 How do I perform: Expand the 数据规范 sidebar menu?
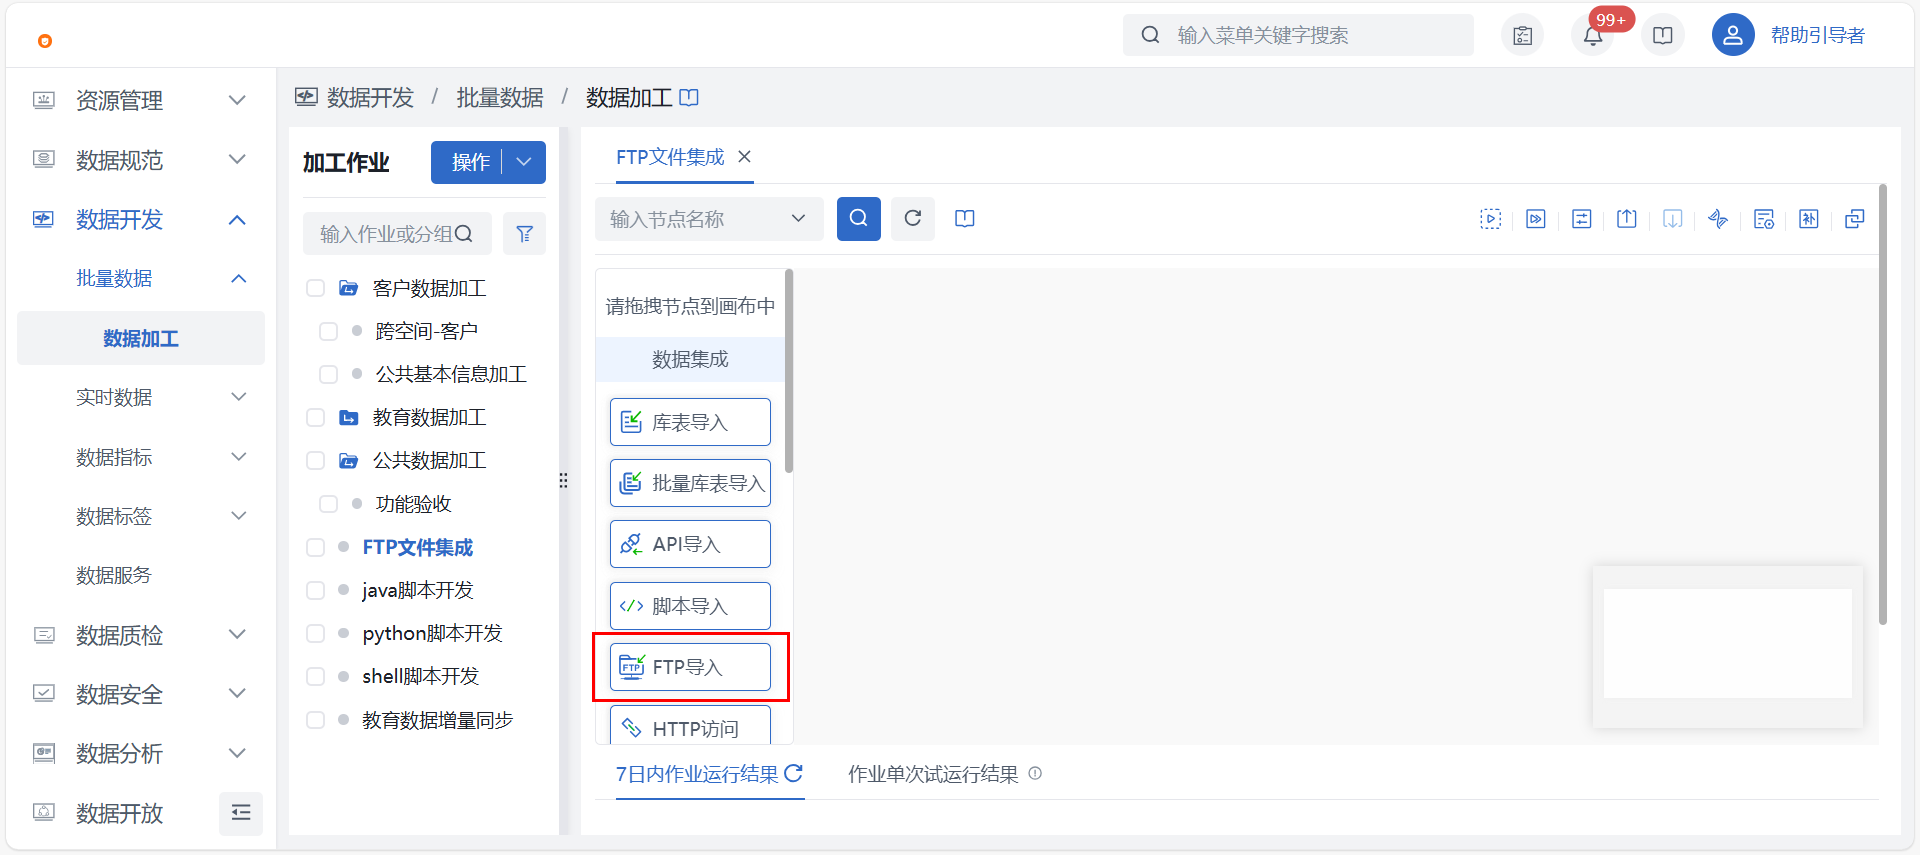click(x=140, y=160)
